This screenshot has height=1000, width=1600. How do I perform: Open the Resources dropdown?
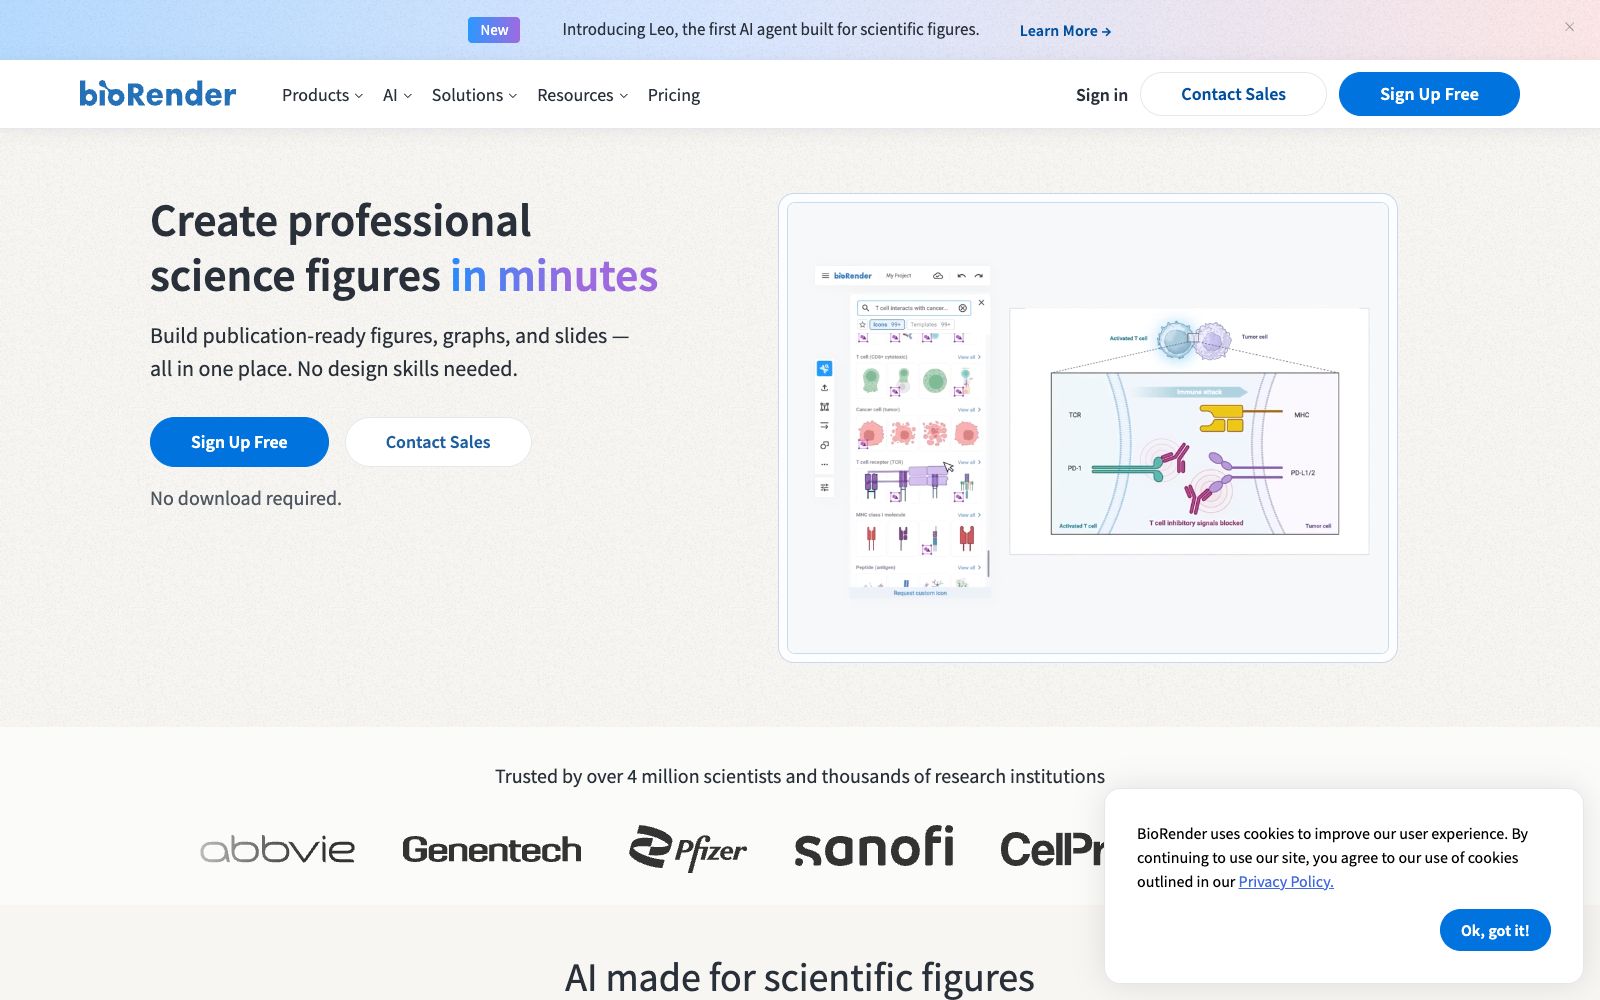tap(582, 95)
